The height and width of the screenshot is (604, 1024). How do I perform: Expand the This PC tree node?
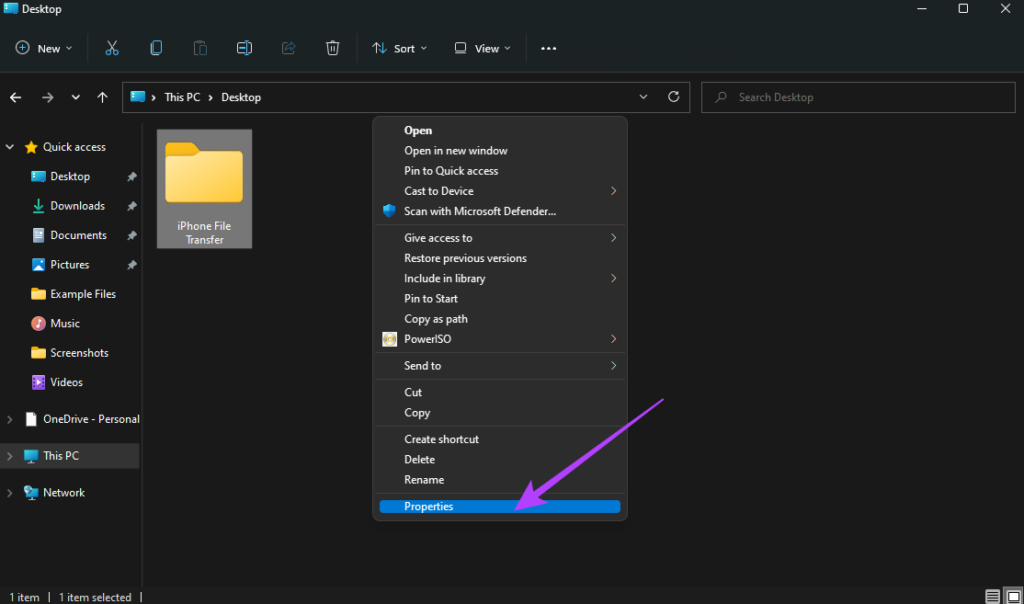[10, 456]
